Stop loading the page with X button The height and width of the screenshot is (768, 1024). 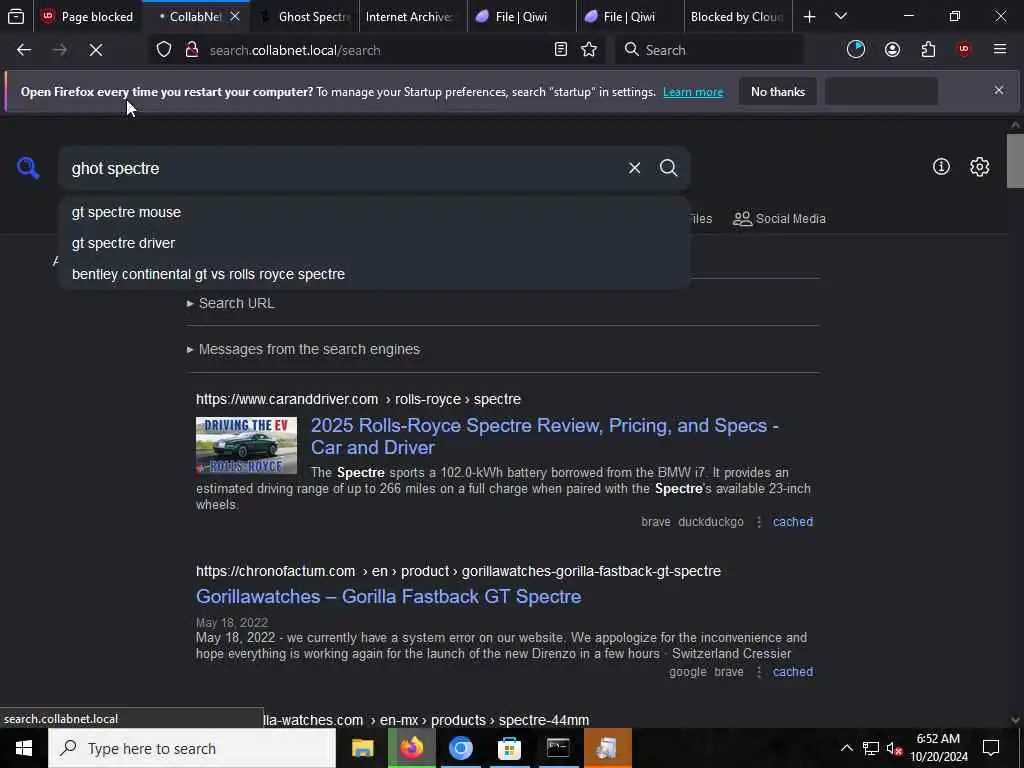[x=95, y=50]
